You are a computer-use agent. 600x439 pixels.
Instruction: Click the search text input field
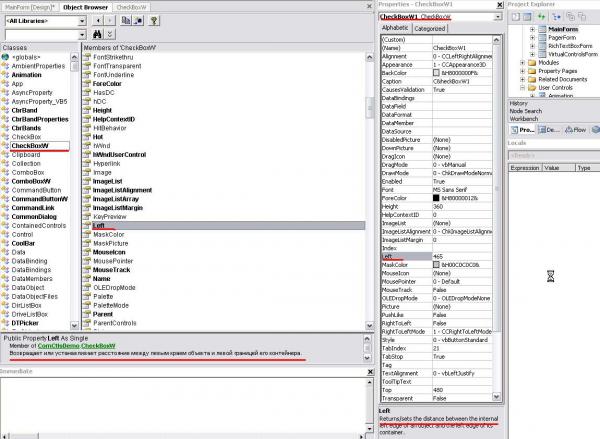click(x=41, y=35)
